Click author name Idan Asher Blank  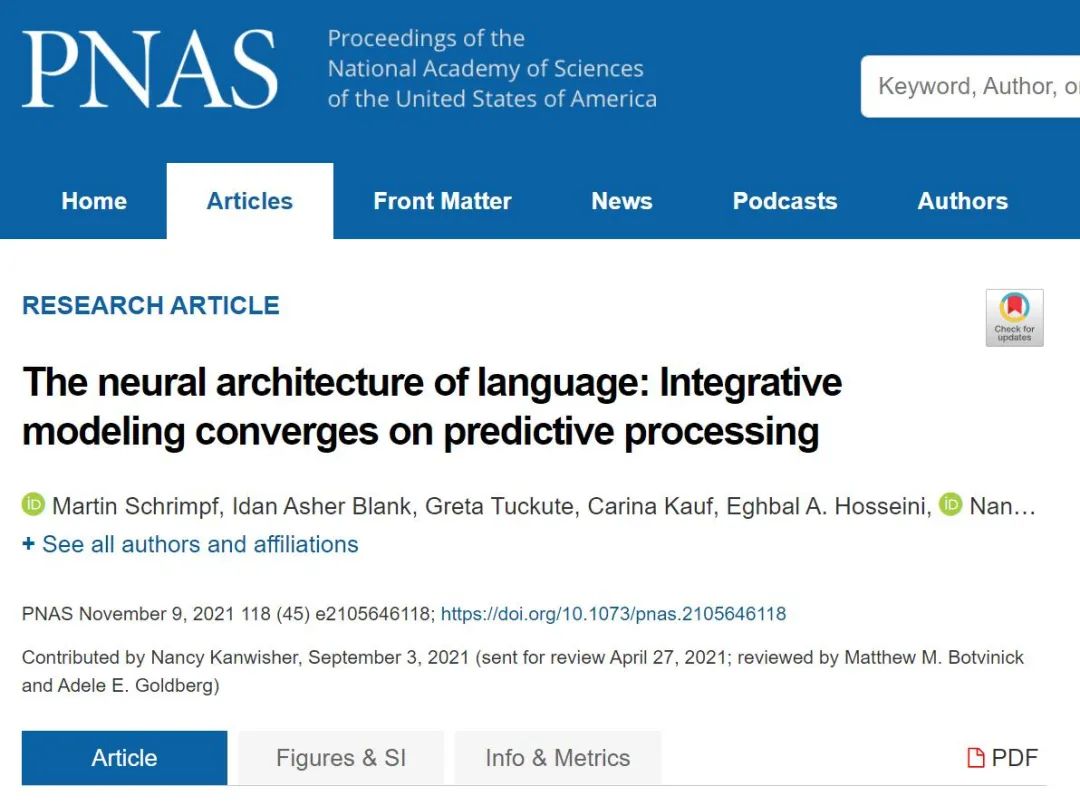(x=322, y=506)
